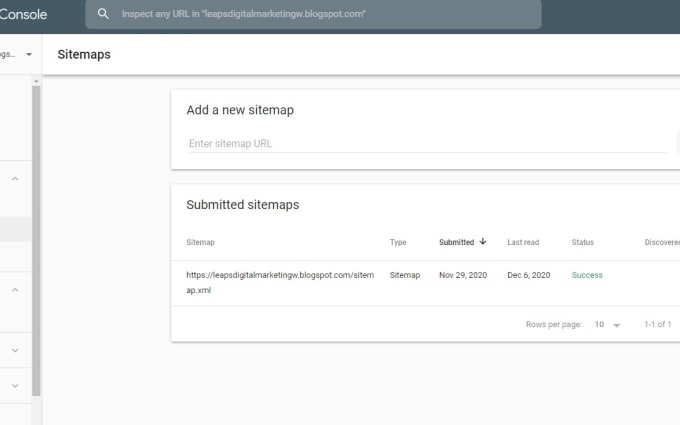Expand the last sidebar section down chevron
680x425 pixels.
[x=15, y=386]
